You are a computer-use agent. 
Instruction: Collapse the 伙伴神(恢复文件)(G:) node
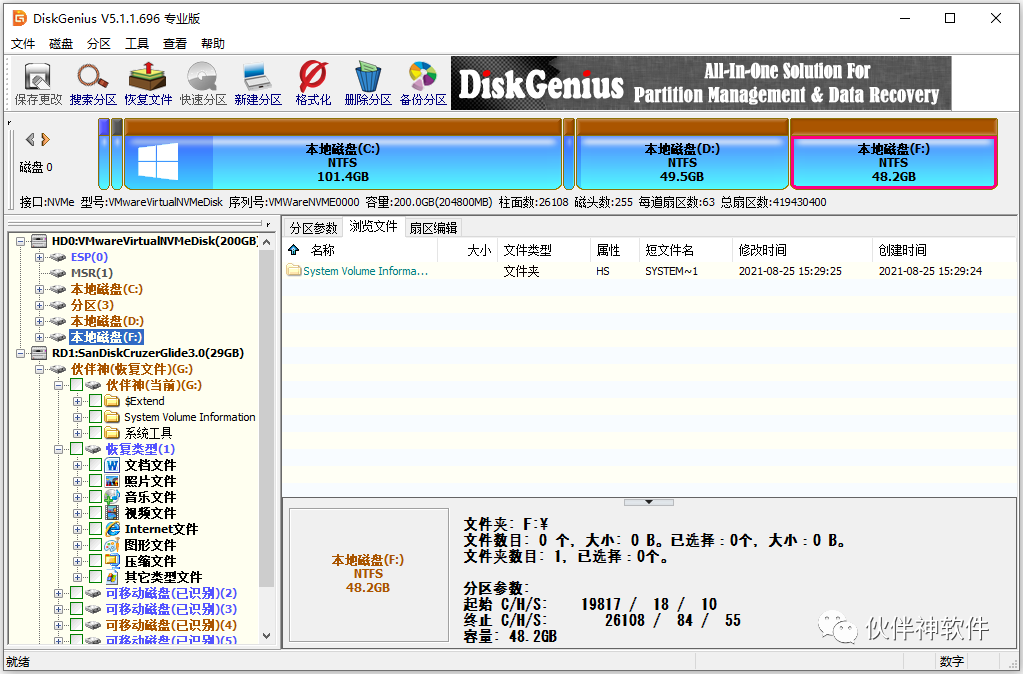39,369
